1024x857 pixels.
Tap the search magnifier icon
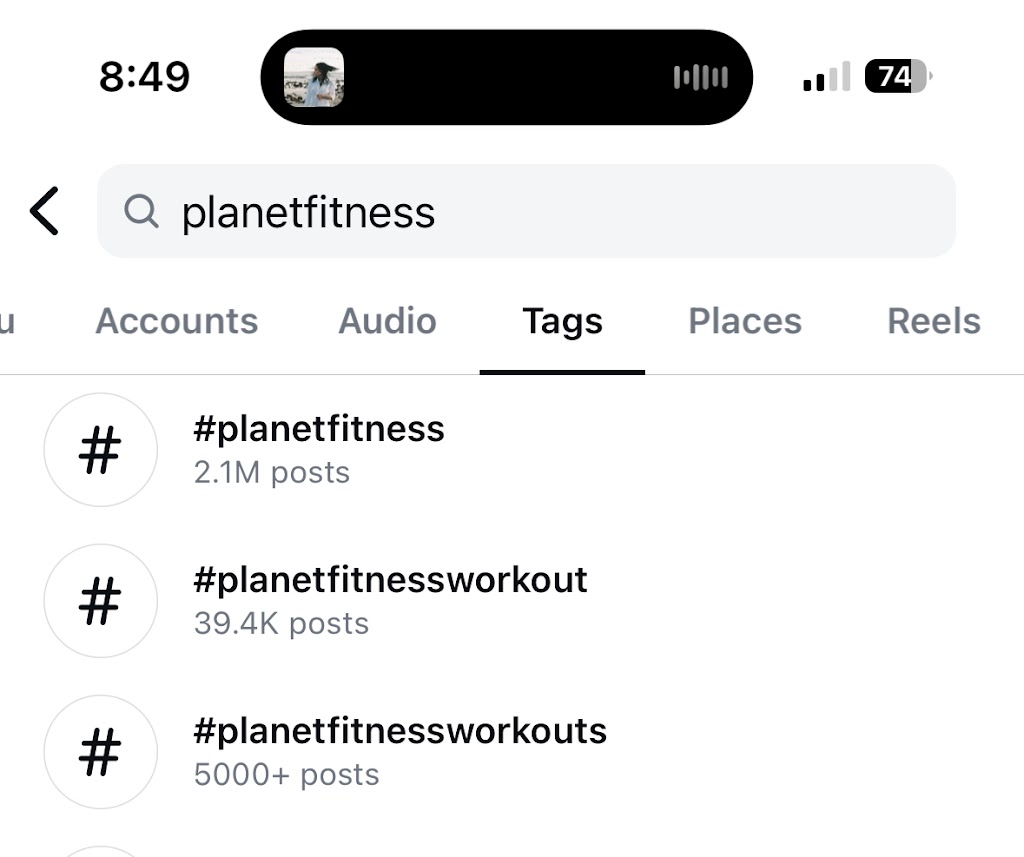click(141, 211)
